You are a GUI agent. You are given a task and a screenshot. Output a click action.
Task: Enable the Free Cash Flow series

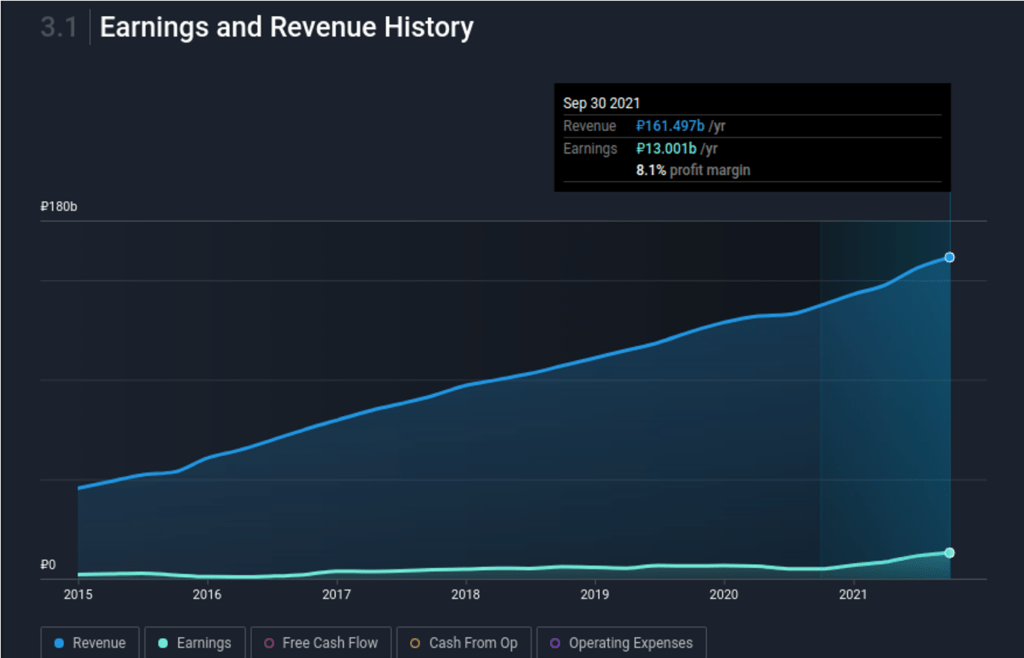[x=320, y=643]
